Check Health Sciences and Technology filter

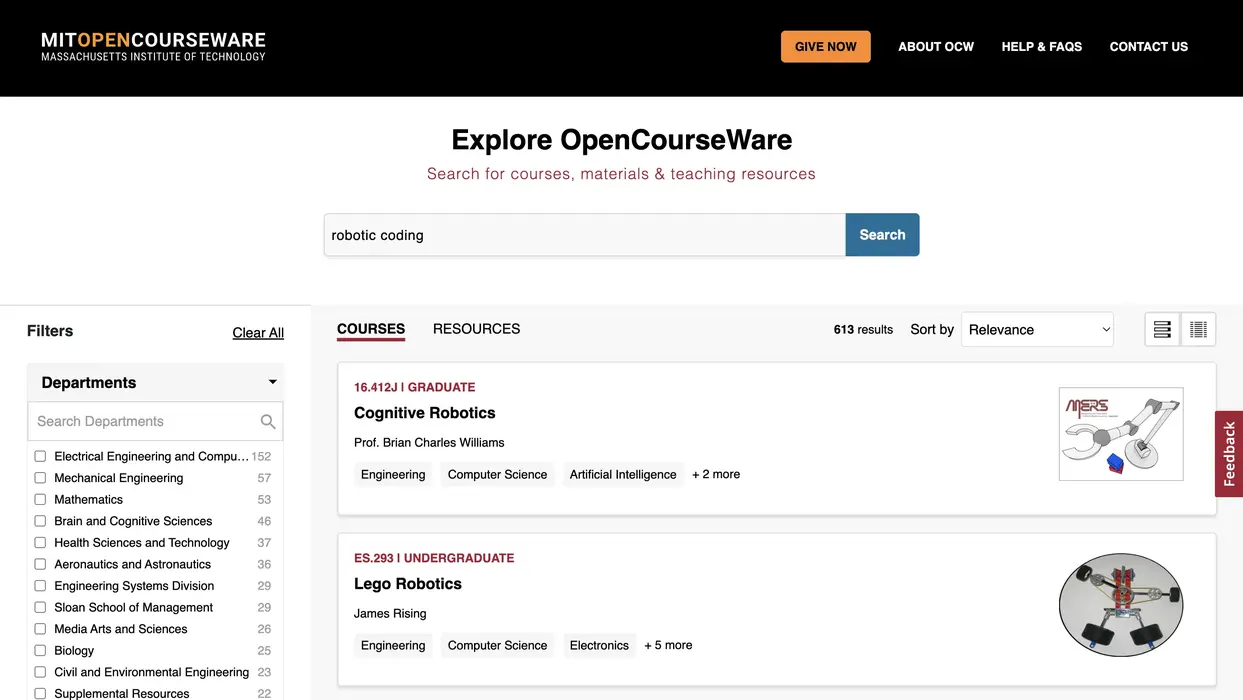40,543
